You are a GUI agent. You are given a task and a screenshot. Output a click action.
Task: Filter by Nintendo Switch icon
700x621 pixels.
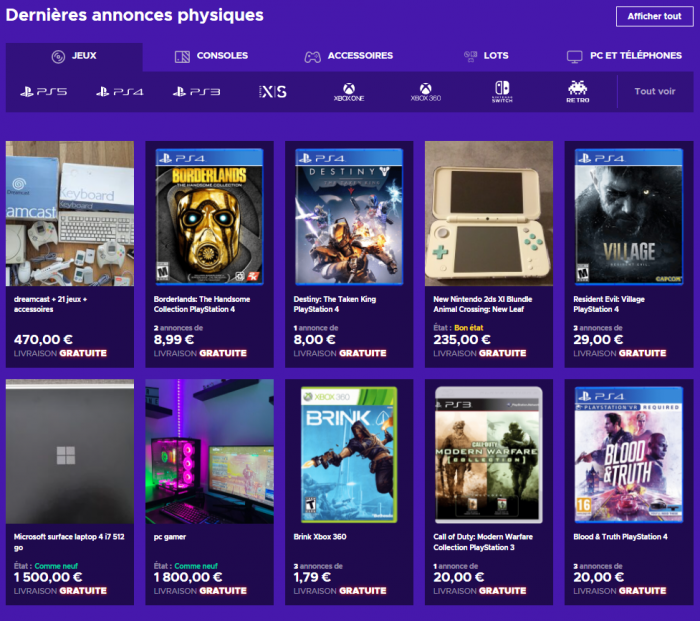(x=502, y=92)
